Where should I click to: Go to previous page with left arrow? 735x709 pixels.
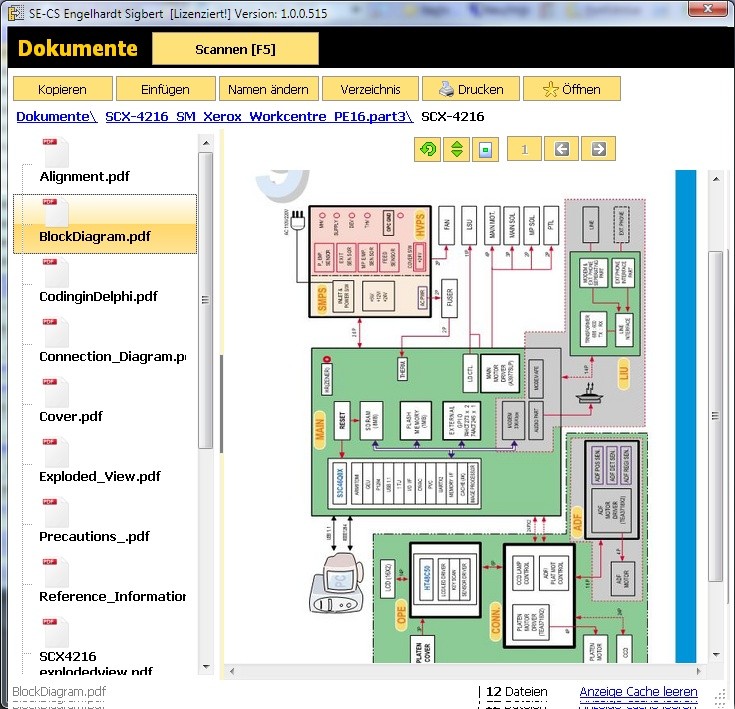(562, 150)
